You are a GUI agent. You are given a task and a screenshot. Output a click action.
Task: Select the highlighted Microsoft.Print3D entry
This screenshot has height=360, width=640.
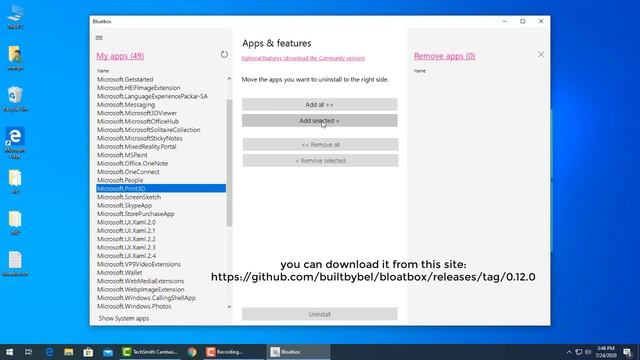click(161, 188)
